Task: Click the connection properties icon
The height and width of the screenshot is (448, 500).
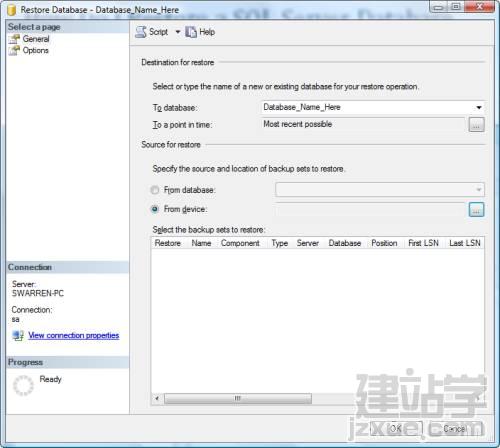Action: (18, 335)
